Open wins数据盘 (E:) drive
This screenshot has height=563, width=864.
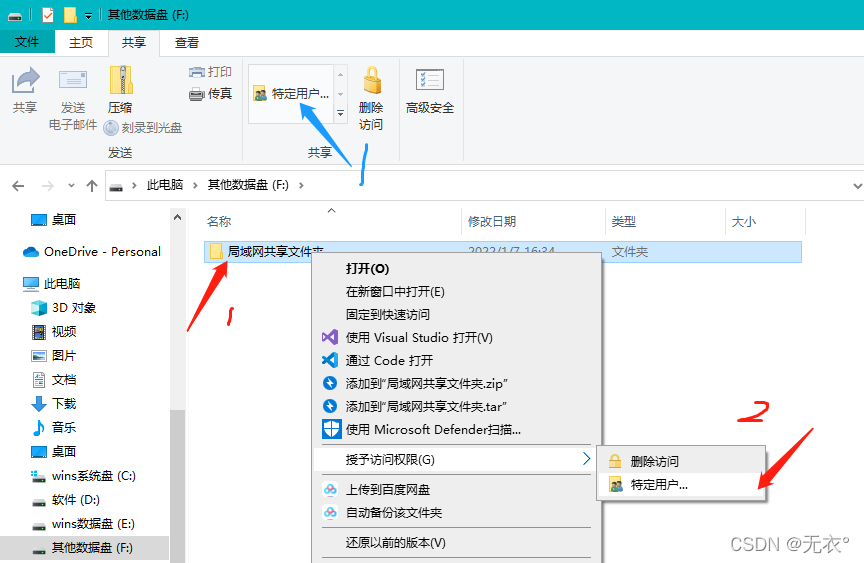tap(83, 524)
